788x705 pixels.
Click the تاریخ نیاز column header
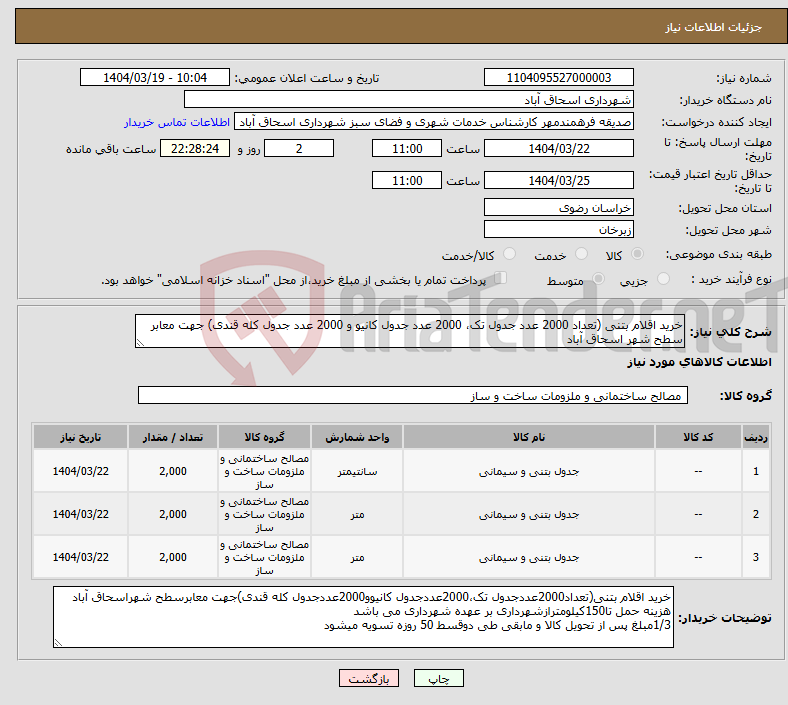click(80, 437)
